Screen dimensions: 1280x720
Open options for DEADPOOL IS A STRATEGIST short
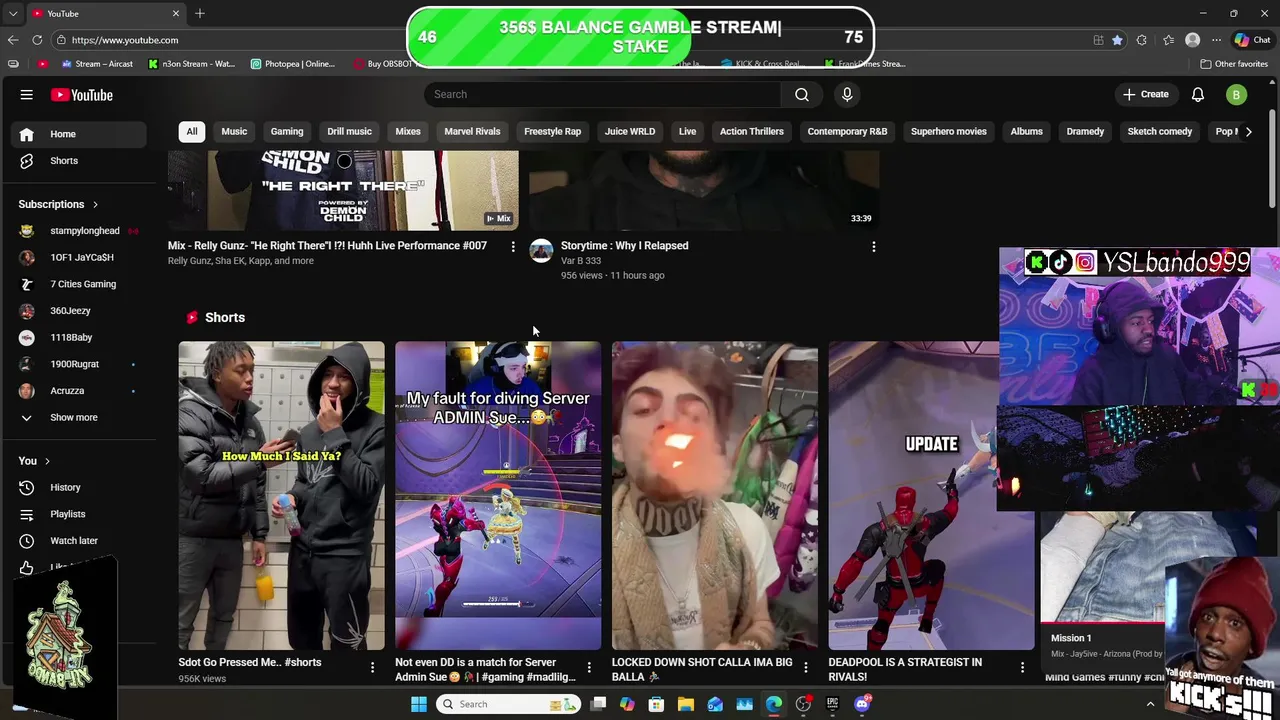[x=1022, y=667]
